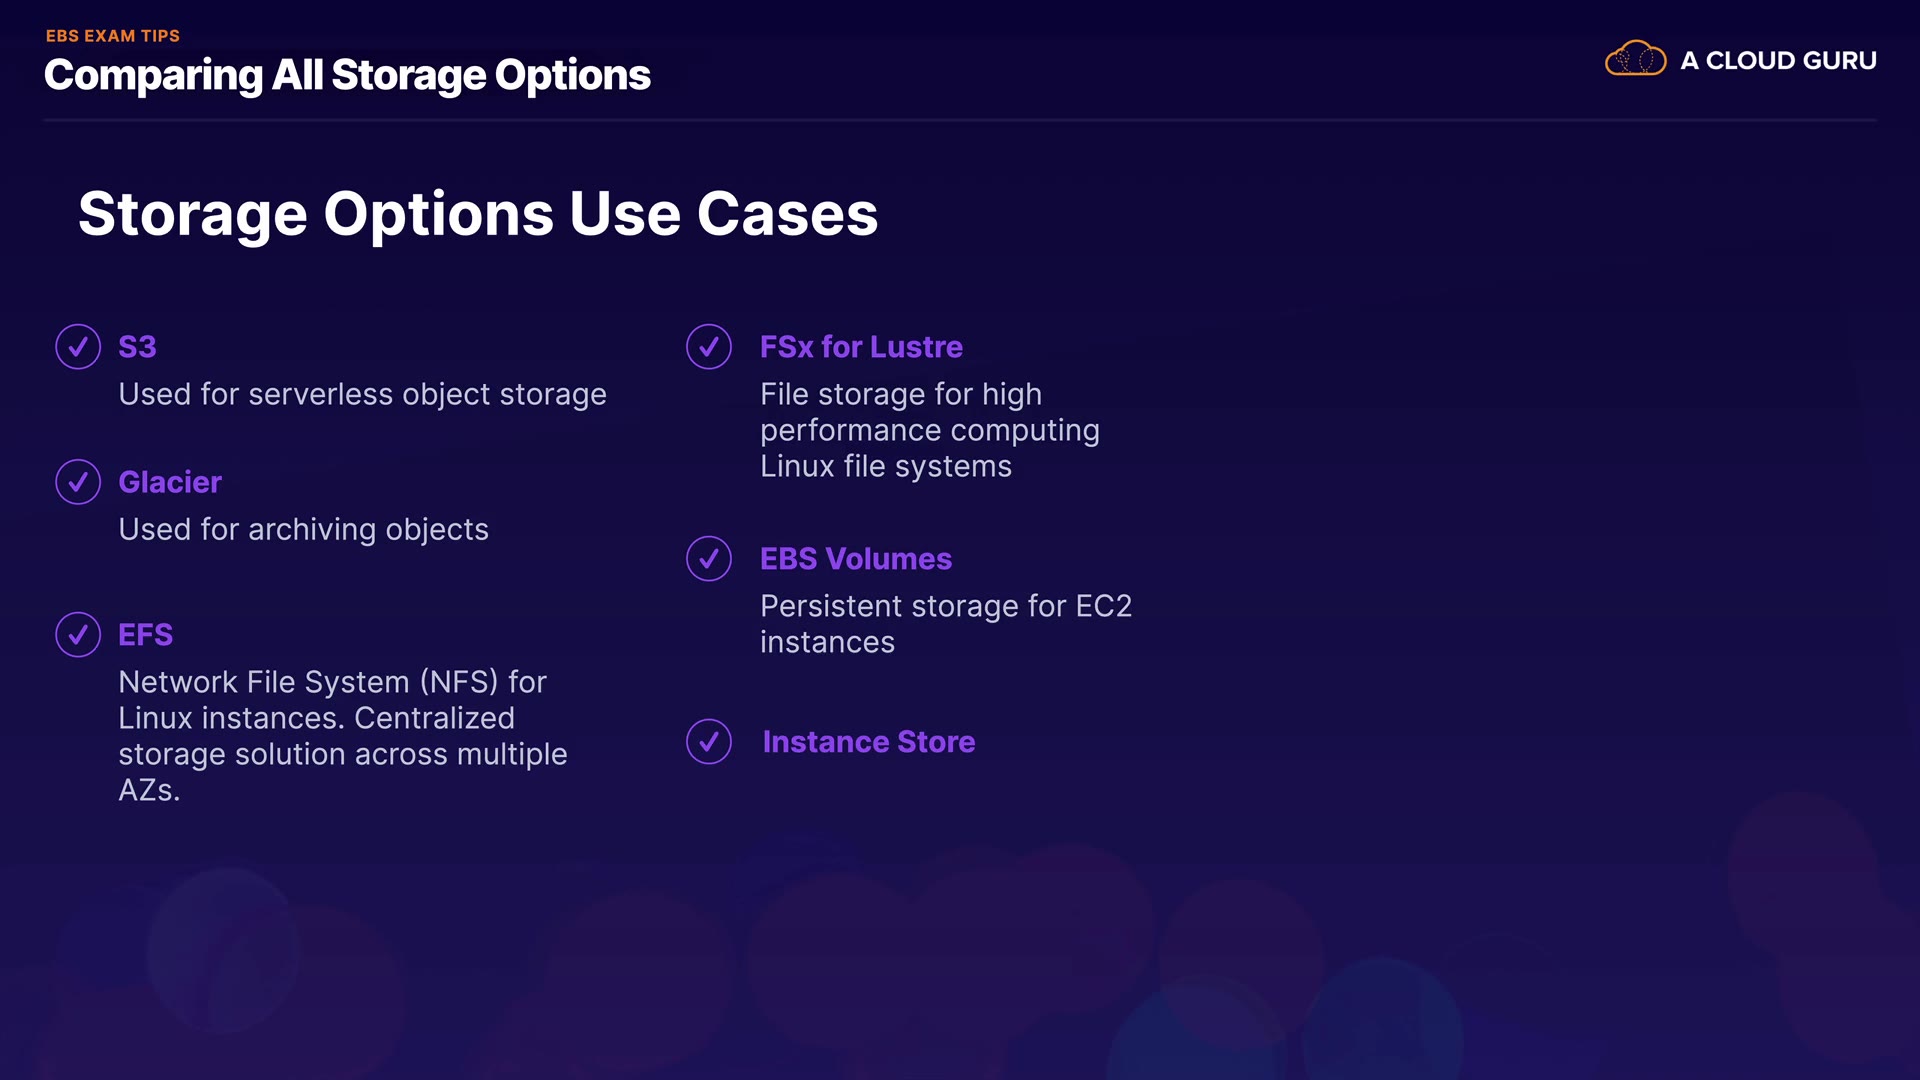Select the FSx for Lustre heading
The image size is (1920, 1080).
(861, 347)
